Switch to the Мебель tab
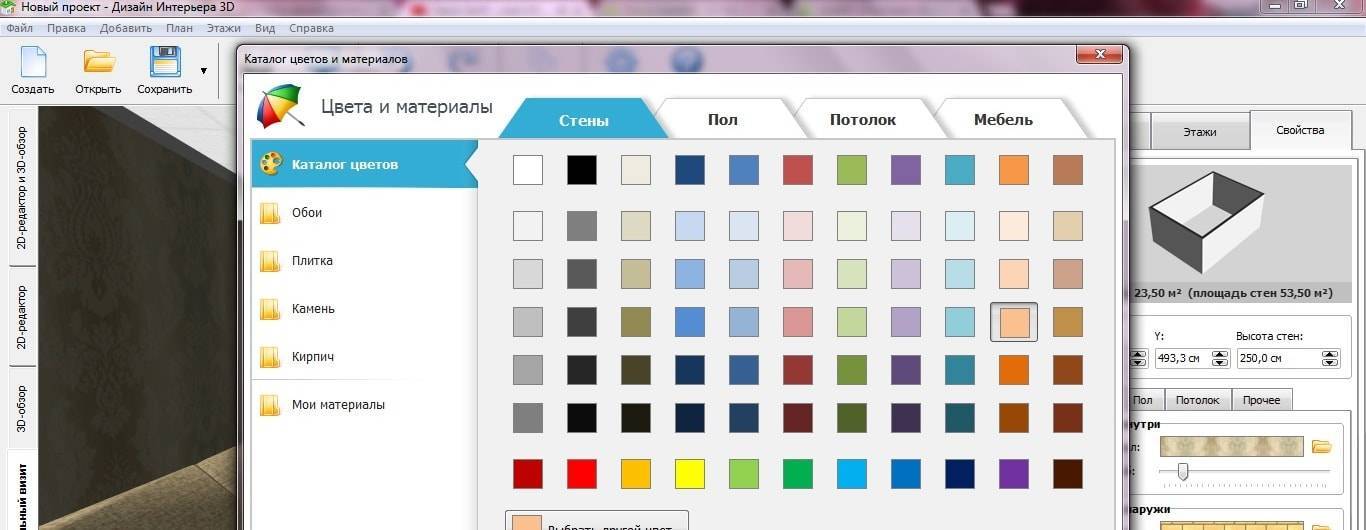This screenshot has width=1366, height=530. 1003,120
